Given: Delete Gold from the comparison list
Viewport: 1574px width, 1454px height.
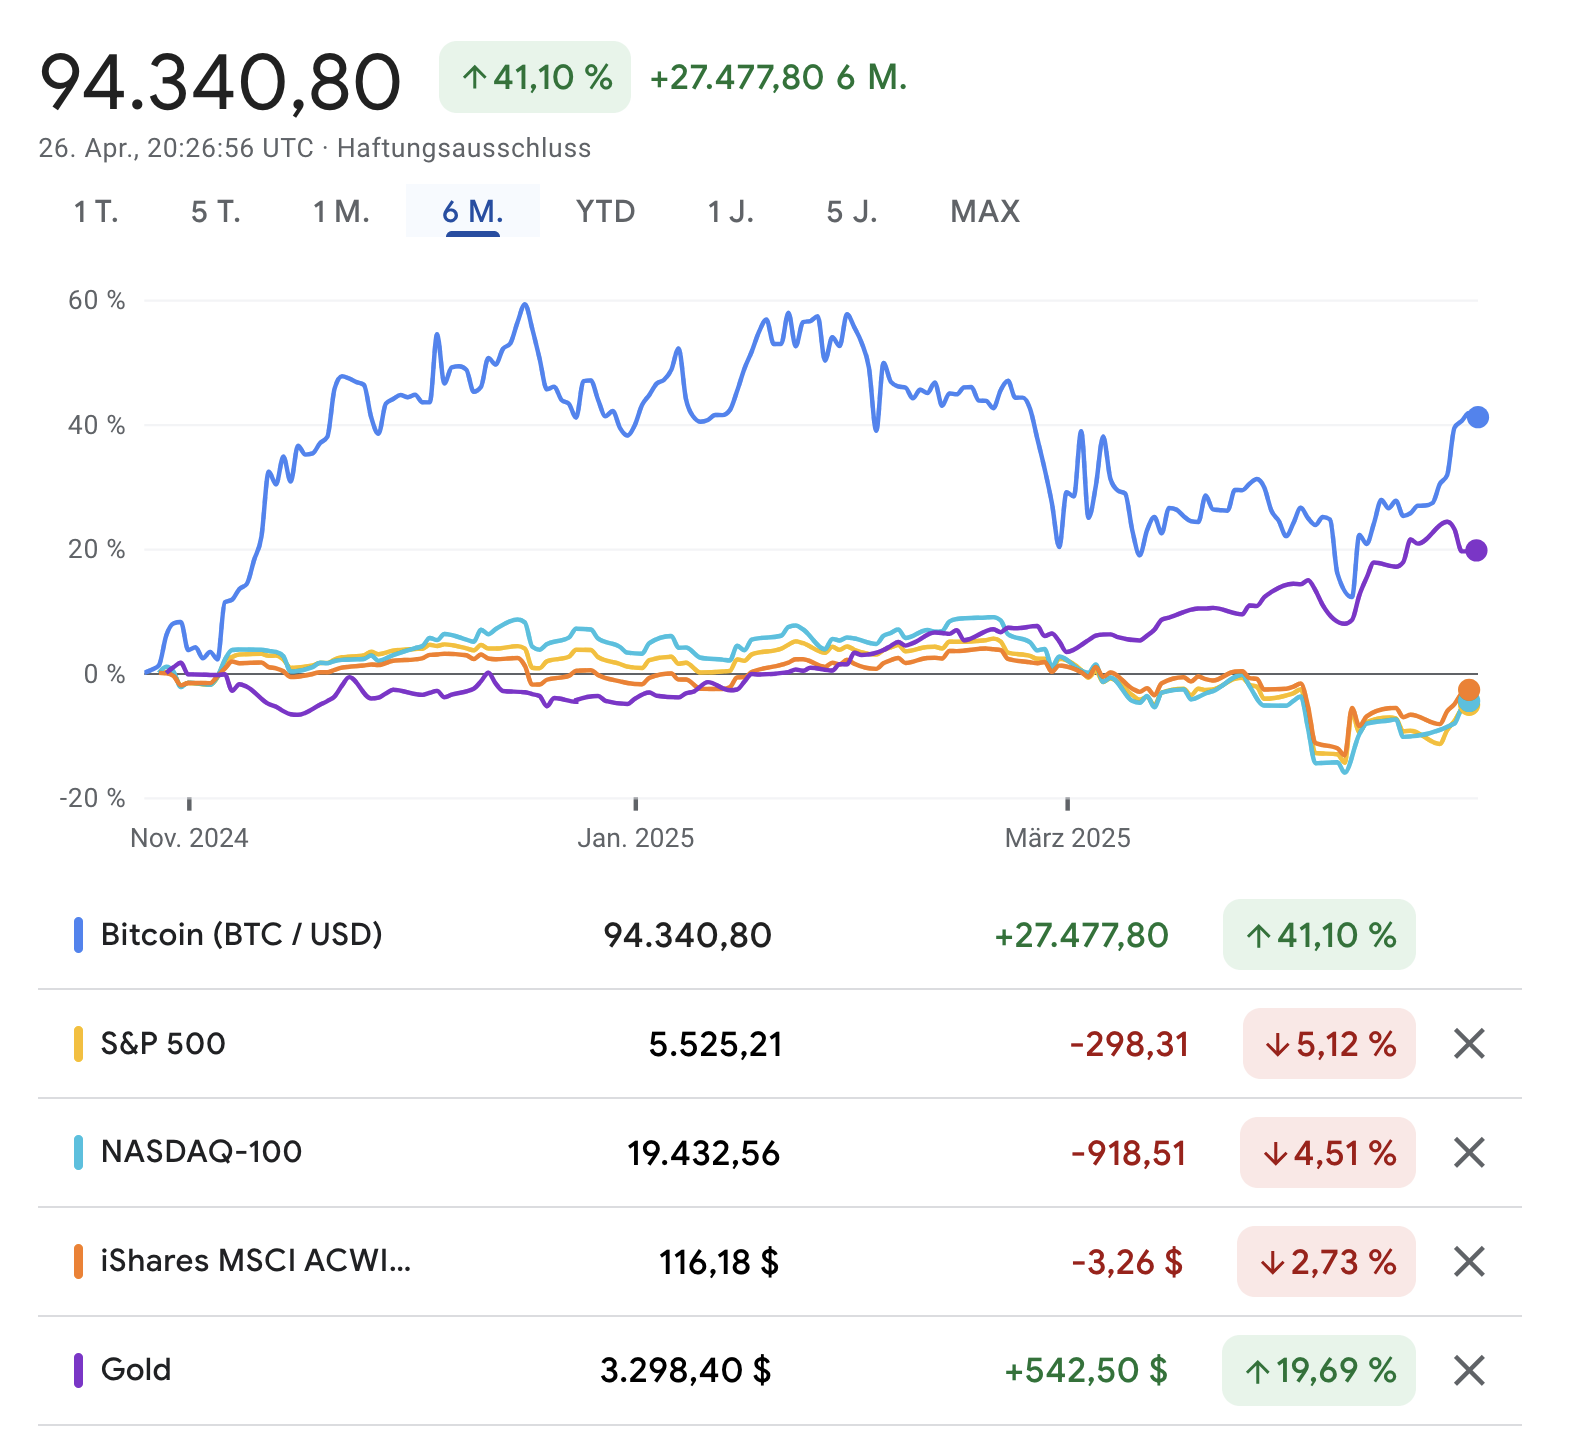Looking at the screenshot, I should pyautogui.click(x=1468, y=1370).
